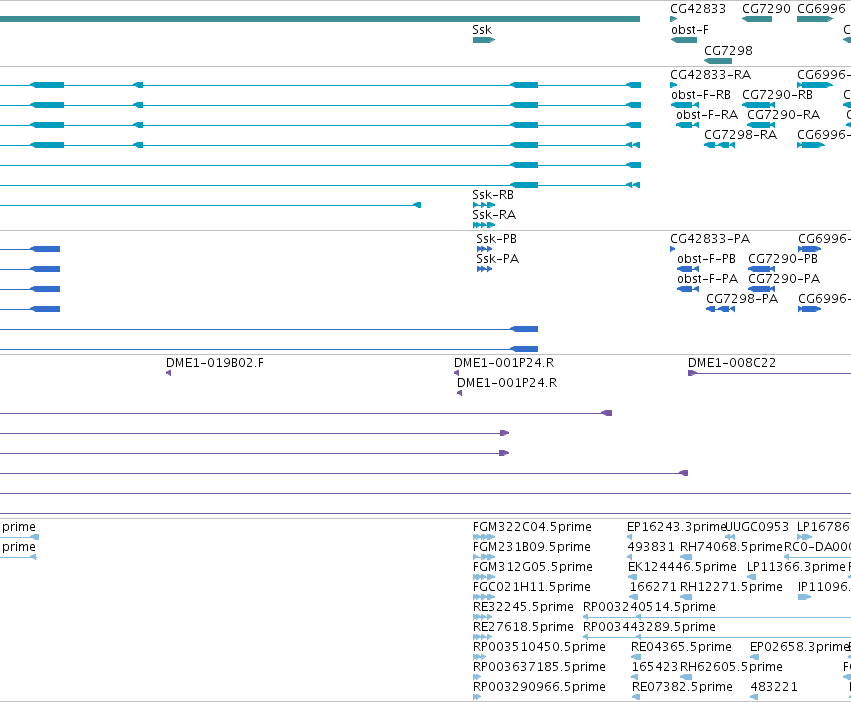Click EST RE32245.5prime
The height and width of the screenshot is (702, 851).
pos(523,607)
